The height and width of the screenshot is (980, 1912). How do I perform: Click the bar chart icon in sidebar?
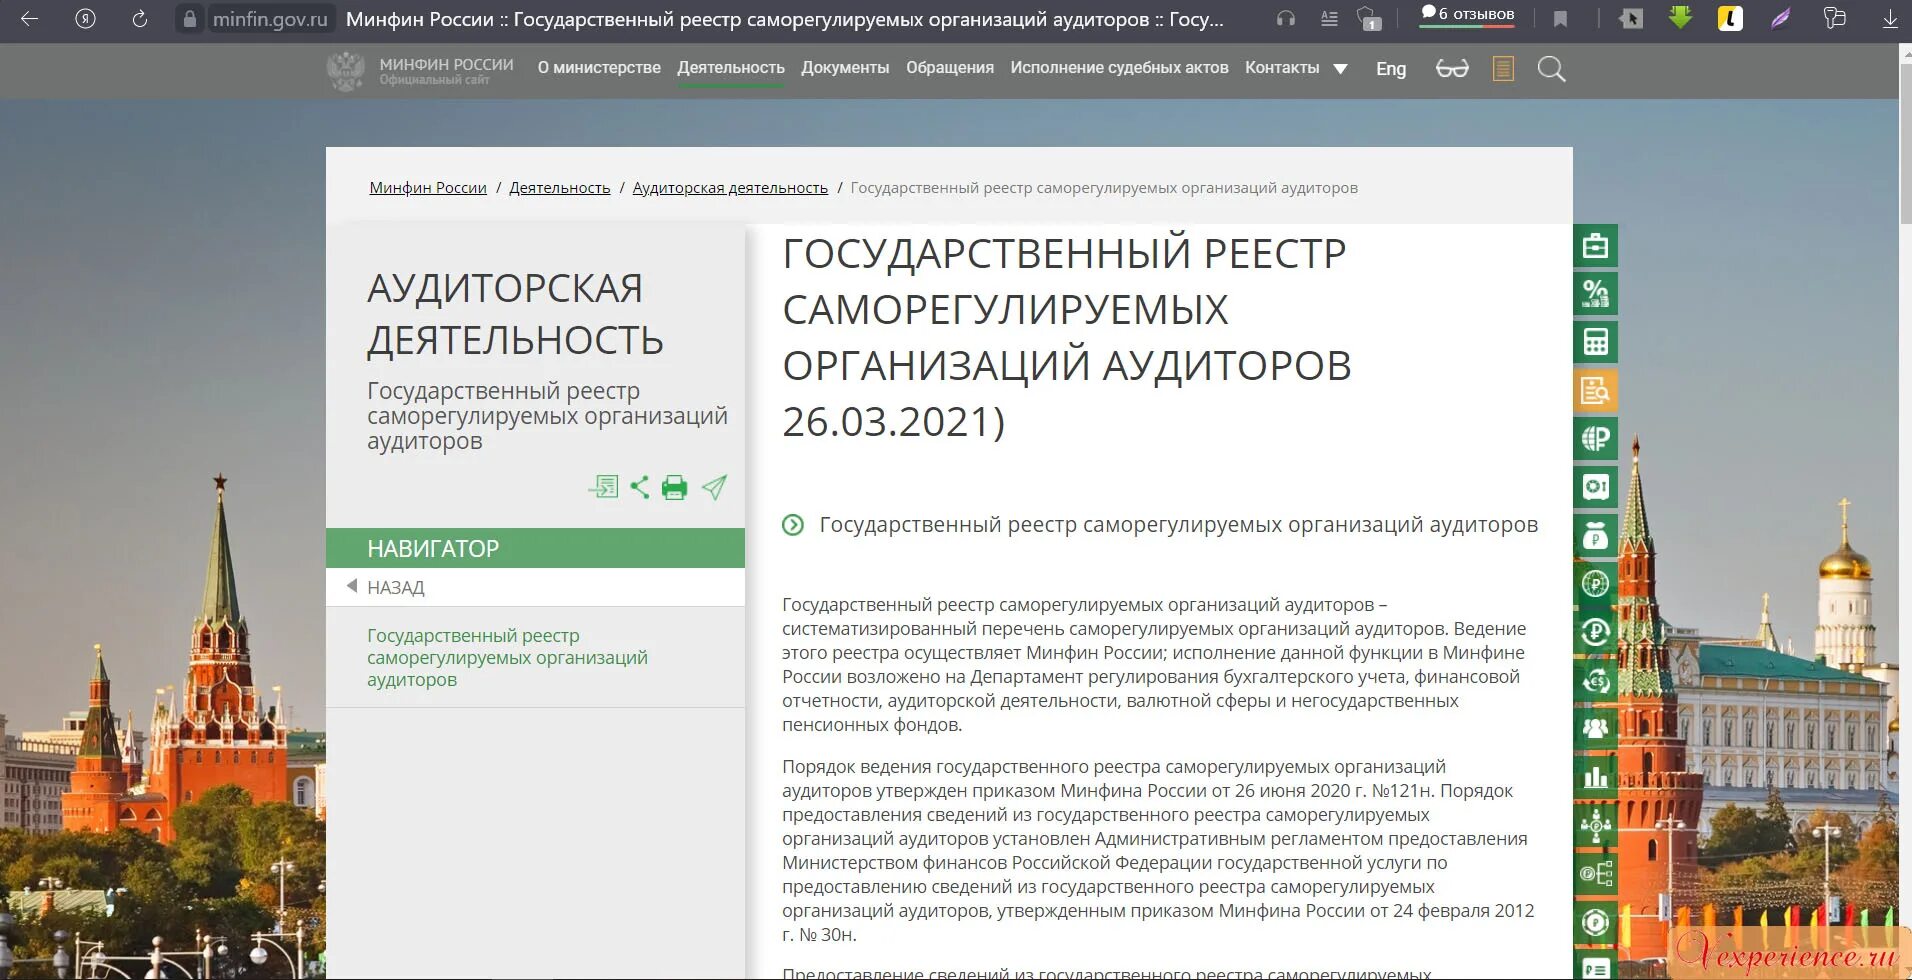click(x=1595, y=777)
